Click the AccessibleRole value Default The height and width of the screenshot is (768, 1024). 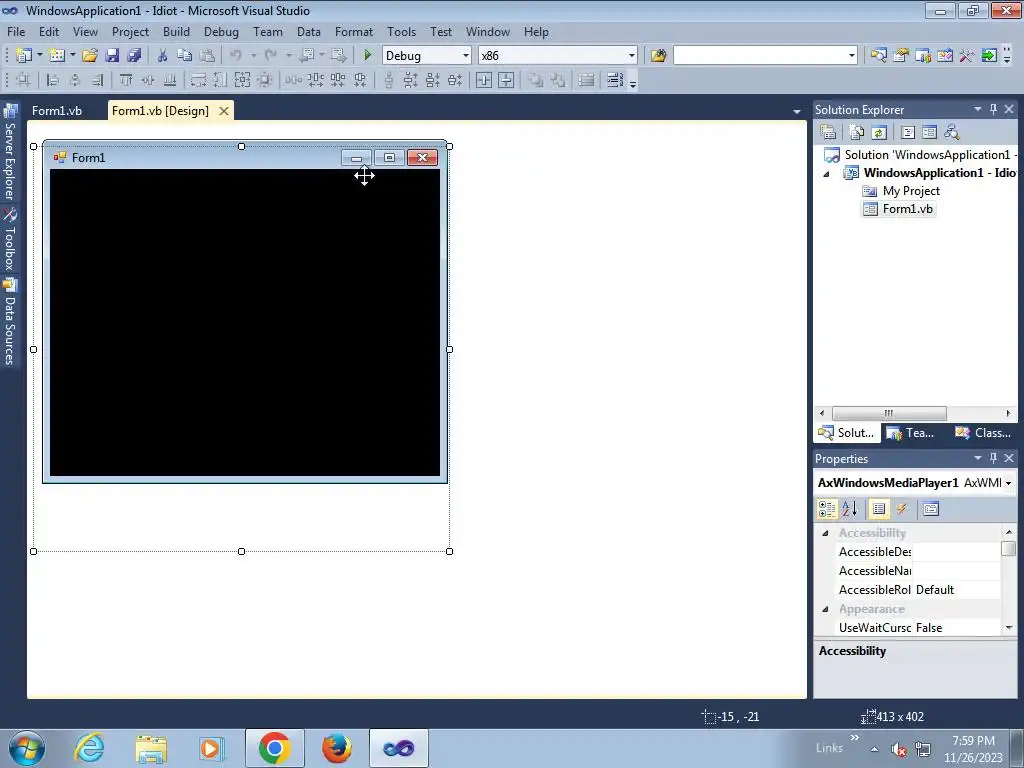click(935, 590)
